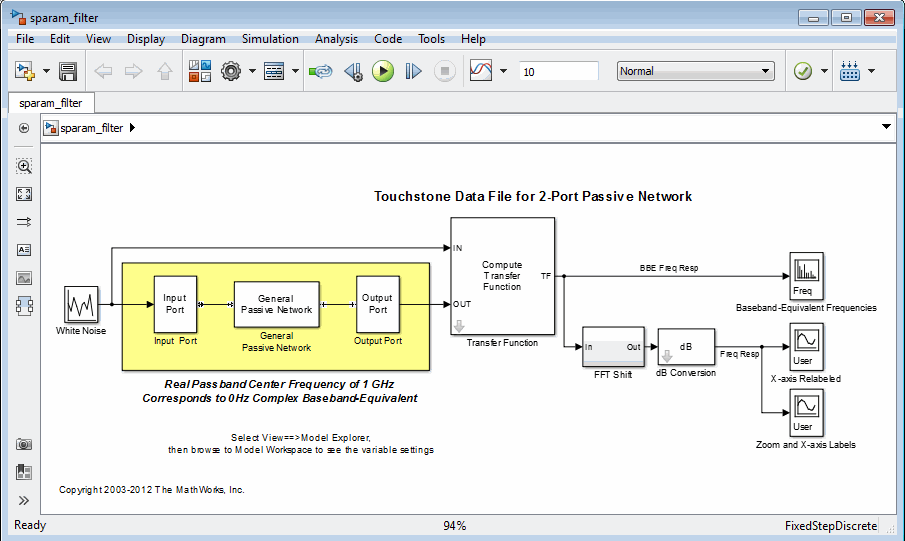This screenshot has height=541, width=905.
Task: Click the Fit to View palette icon
Action: 24,194
